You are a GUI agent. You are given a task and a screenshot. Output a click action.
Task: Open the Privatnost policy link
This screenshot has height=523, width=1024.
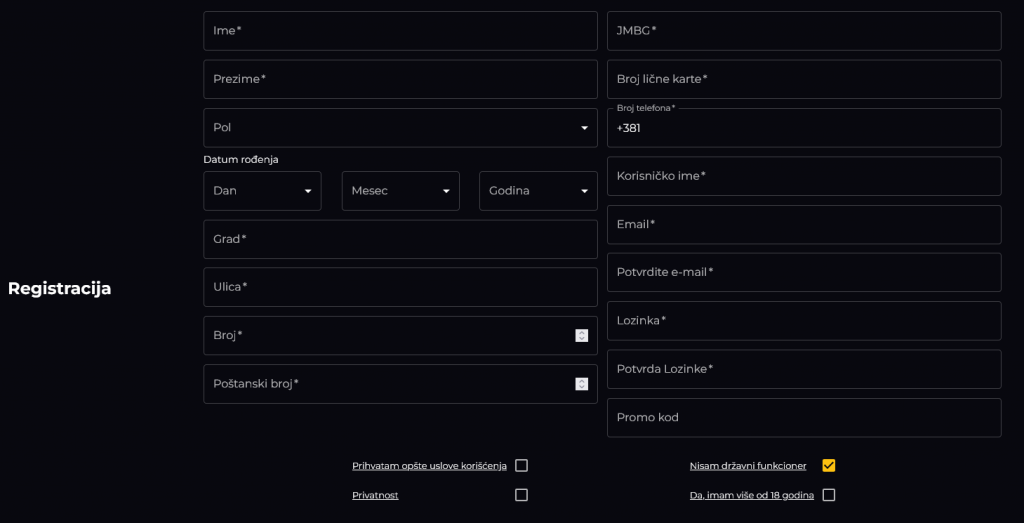375,496
